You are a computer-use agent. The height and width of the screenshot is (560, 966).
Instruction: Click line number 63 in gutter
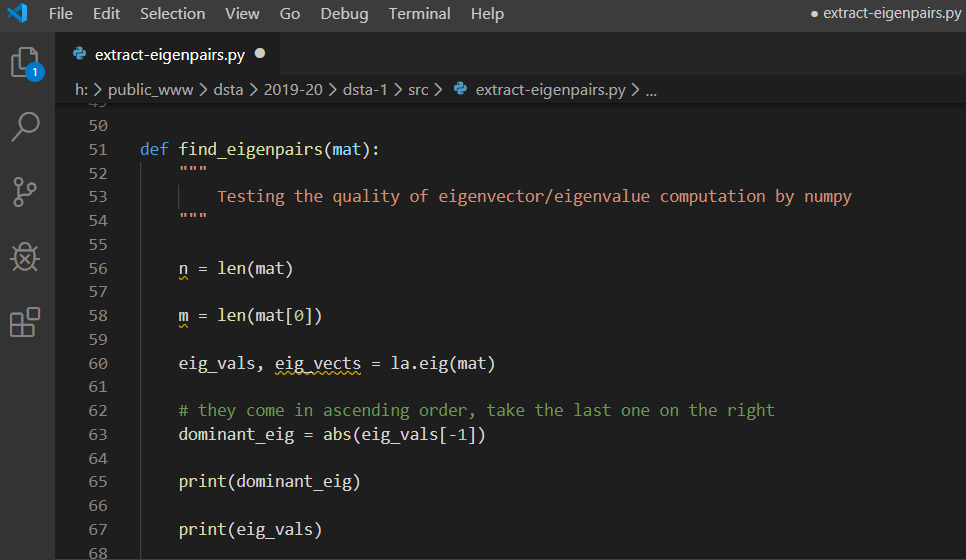(98, 434)
